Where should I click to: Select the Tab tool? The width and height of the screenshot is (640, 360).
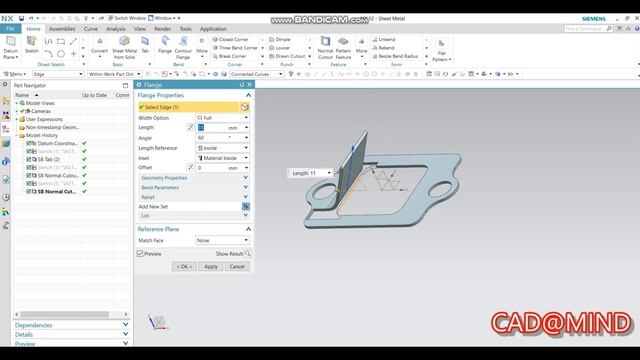[145, 45]
